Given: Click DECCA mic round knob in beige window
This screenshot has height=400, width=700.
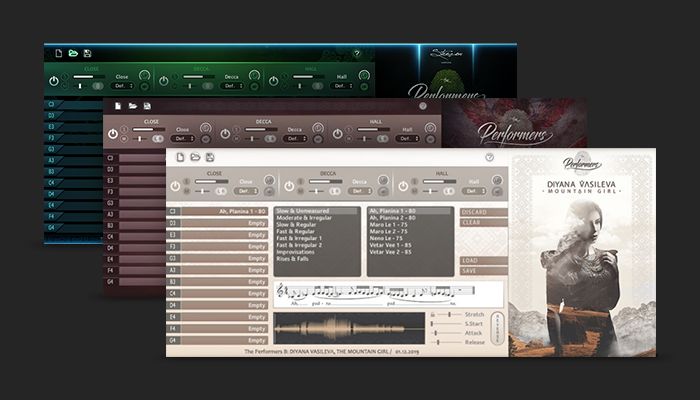Looking at the screenshot, I should click(383, 180).
